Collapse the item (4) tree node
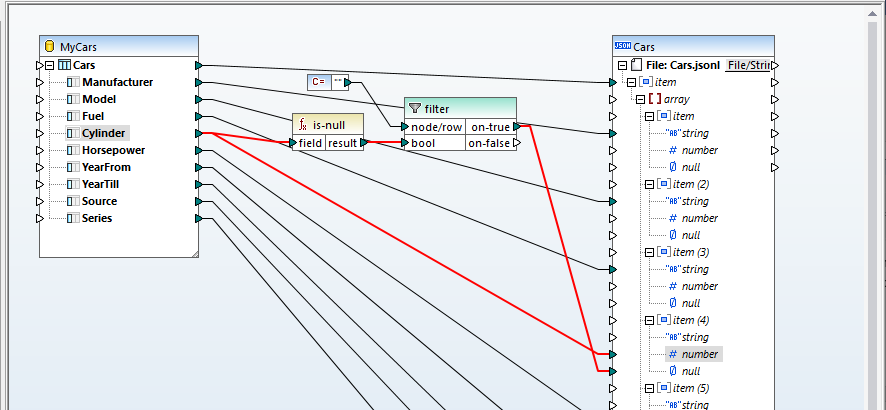The image size is (886, 410). [649, 320]
